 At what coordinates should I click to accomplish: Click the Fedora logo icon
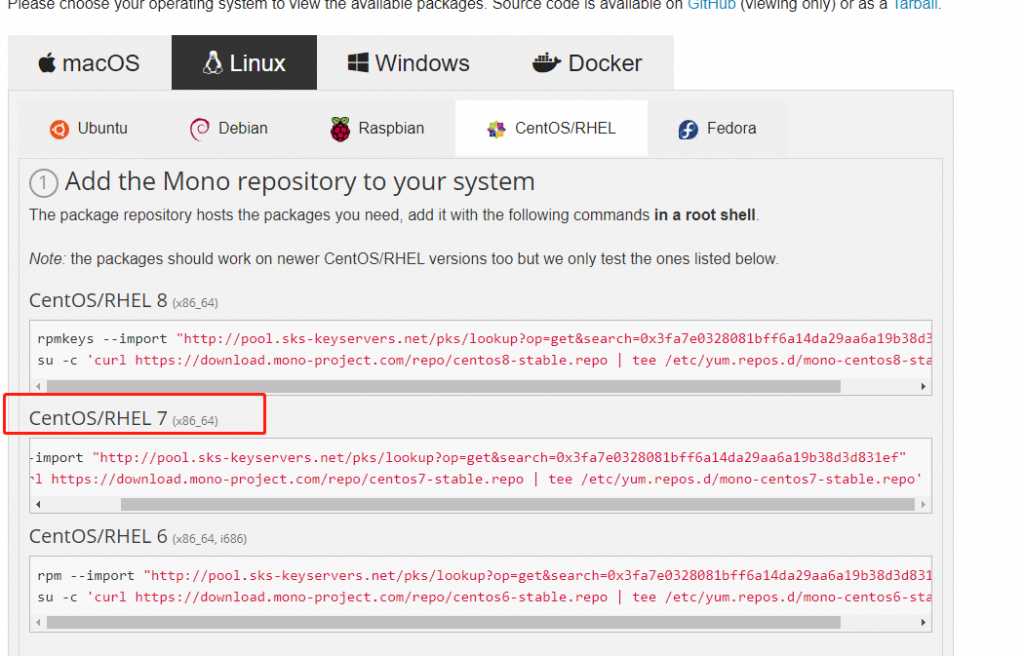(688, 129)
